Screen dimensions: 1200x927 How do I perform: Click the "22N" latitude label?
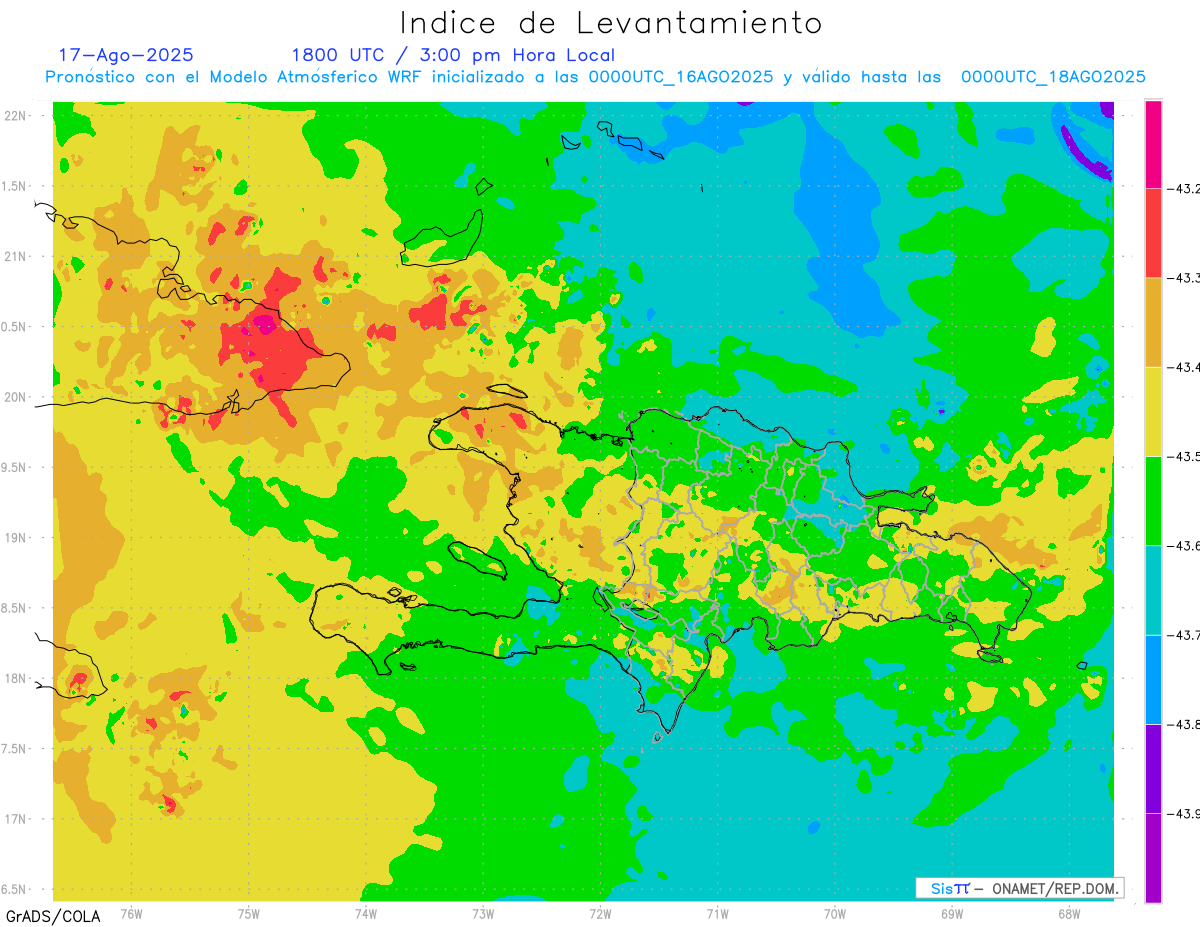pos(16,116)
